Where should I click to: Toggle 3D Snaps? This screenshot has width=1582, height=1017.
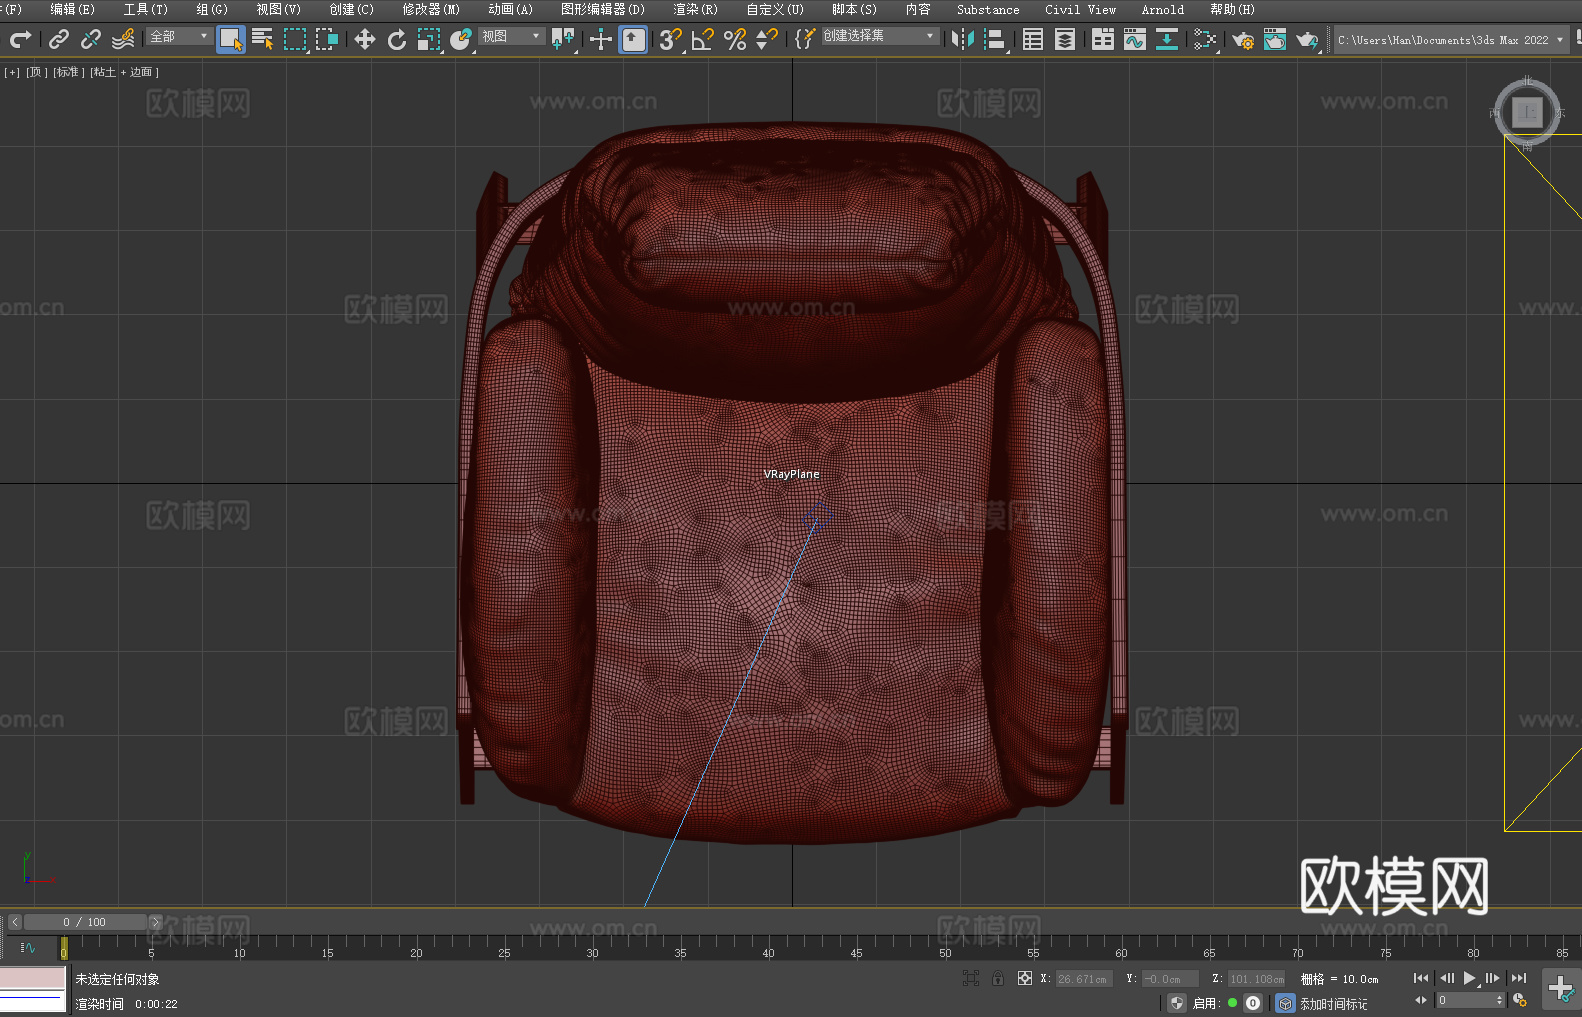670,39
